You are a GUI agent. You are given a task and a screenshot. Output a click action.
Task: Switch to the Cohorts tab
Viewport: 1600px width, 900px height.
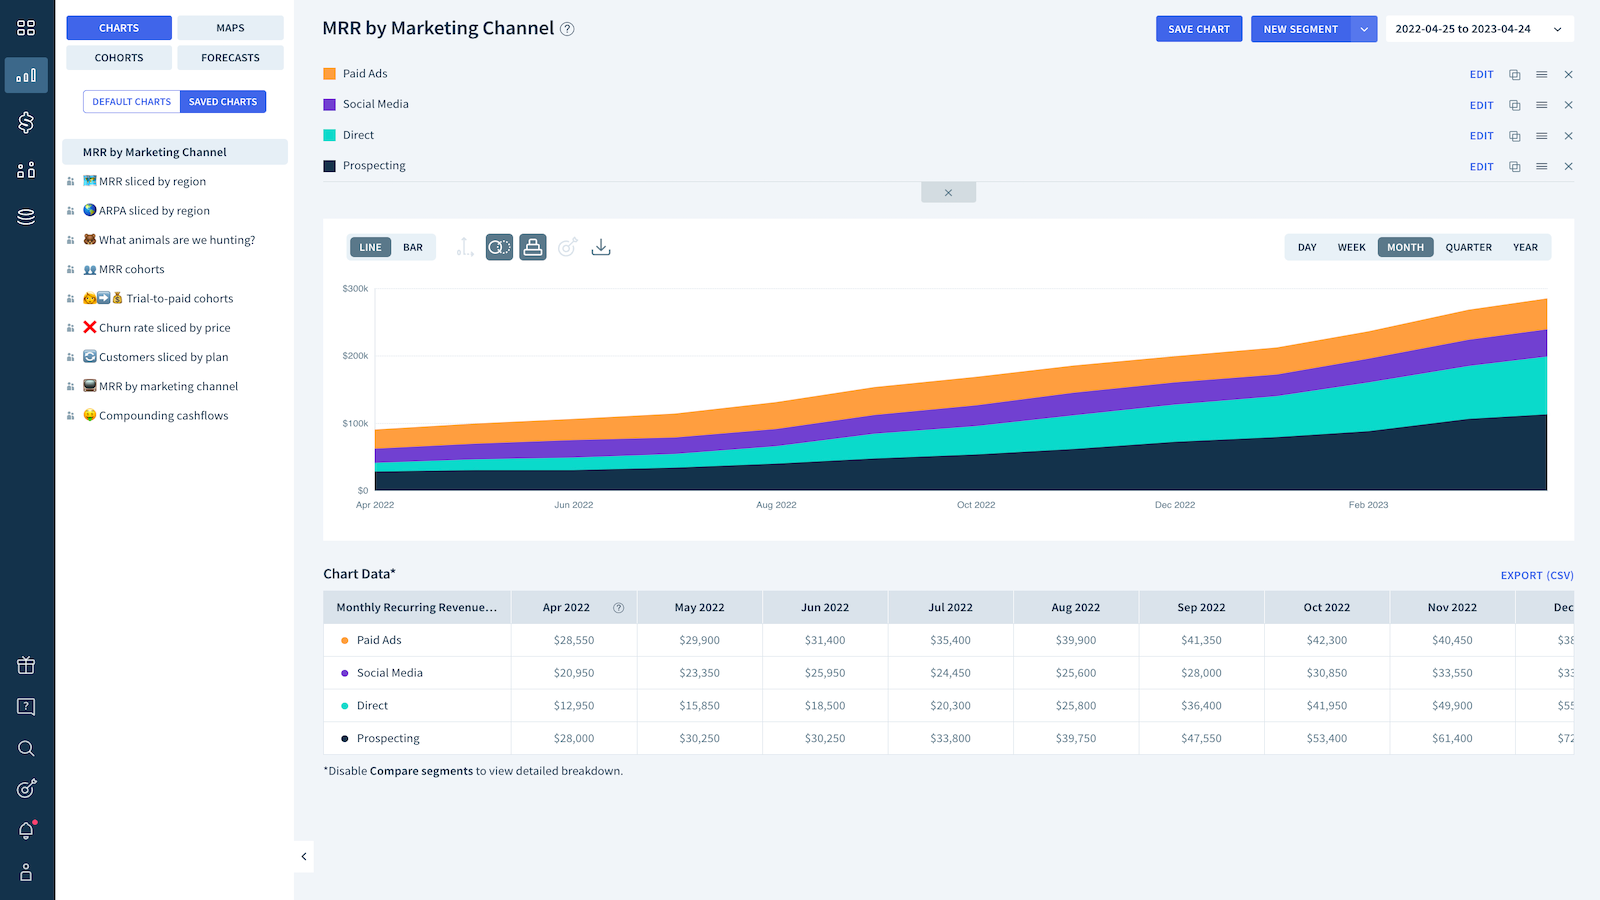(x=119, y=58)
